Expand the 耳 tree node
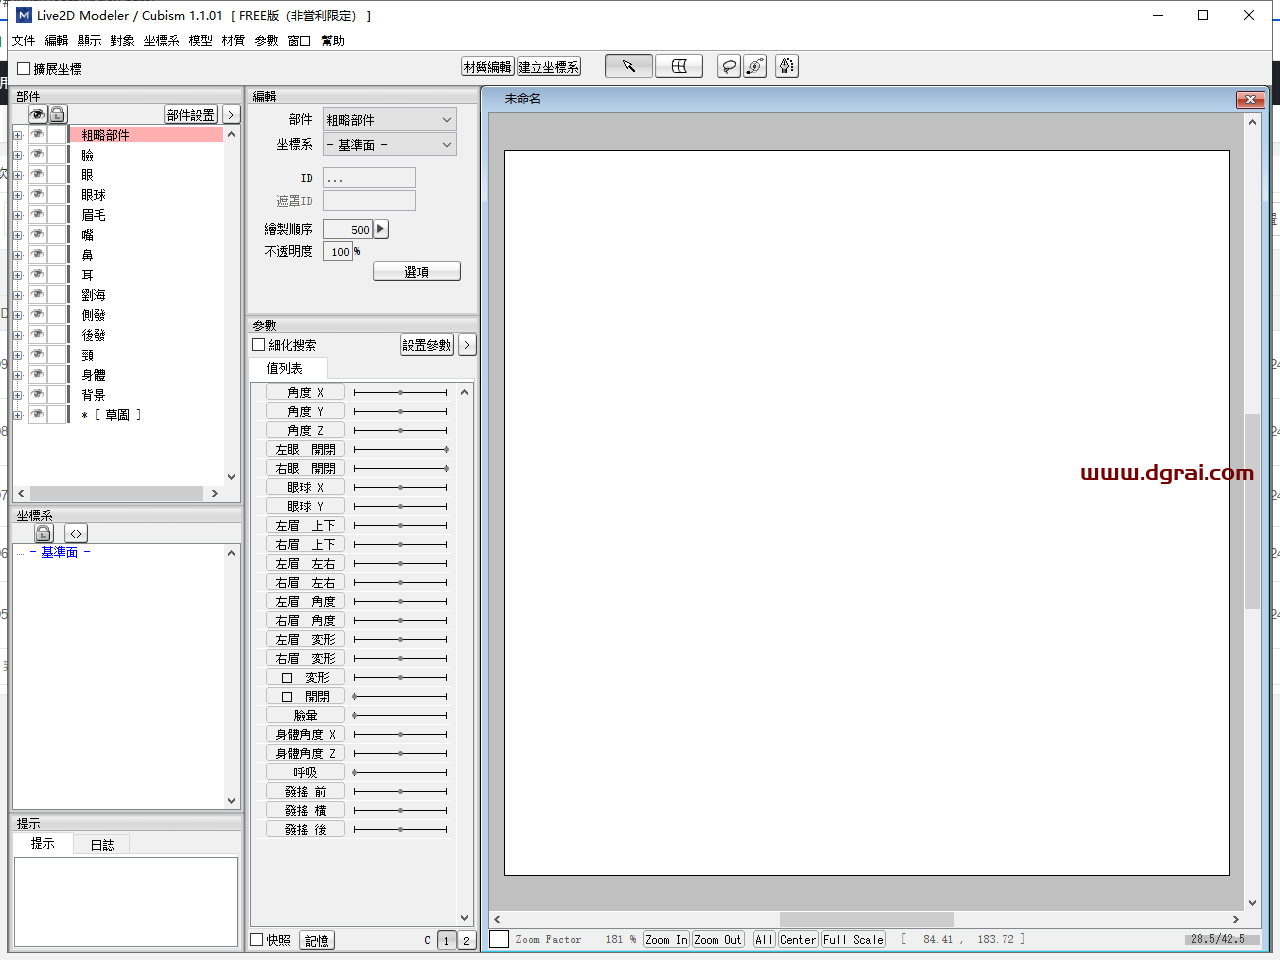Screen dimensions: 1280x960 (18, 275)
